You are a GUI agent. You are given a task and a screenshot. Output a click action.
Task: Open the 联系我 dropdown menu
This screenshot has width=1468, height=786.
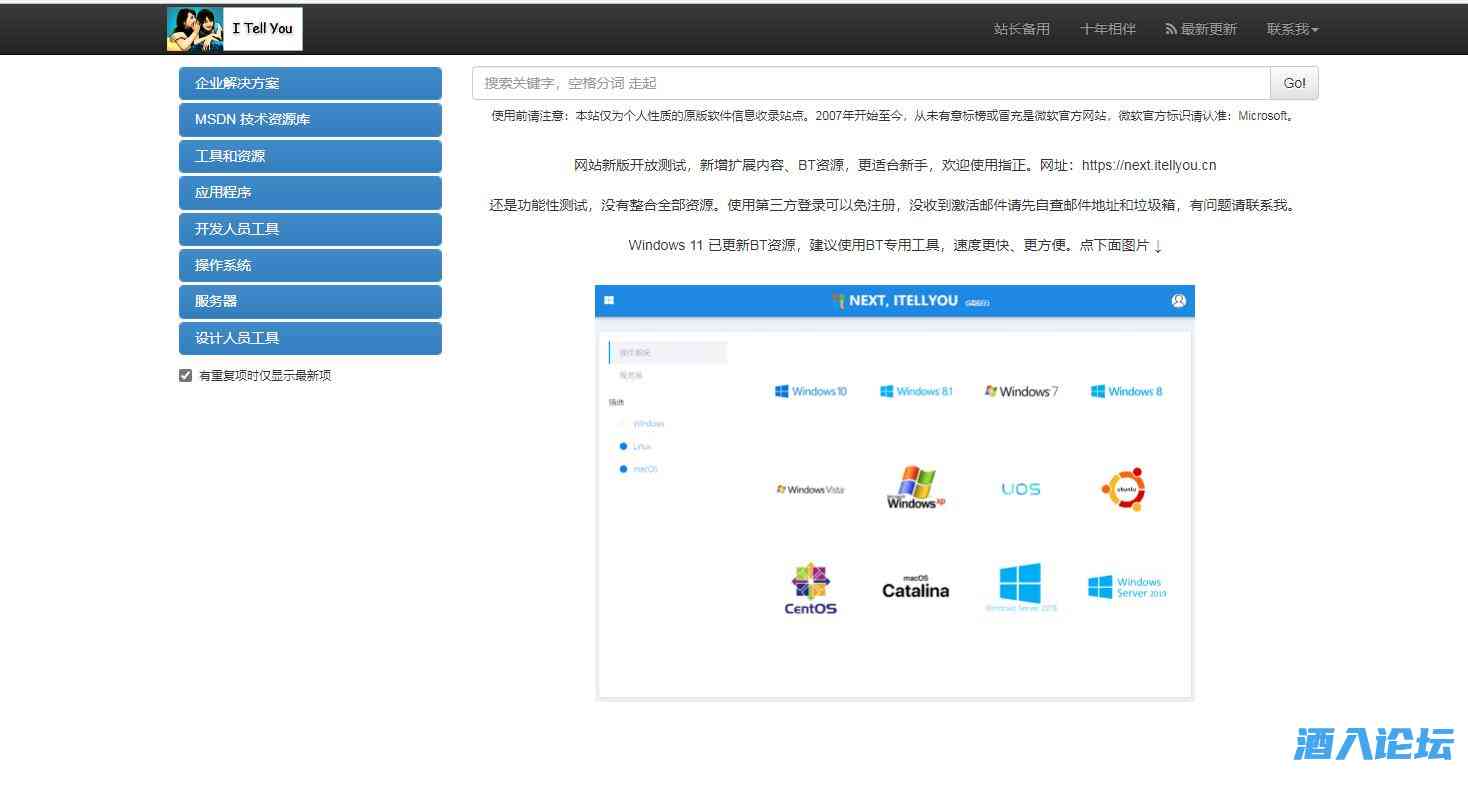pos(1292,29)
